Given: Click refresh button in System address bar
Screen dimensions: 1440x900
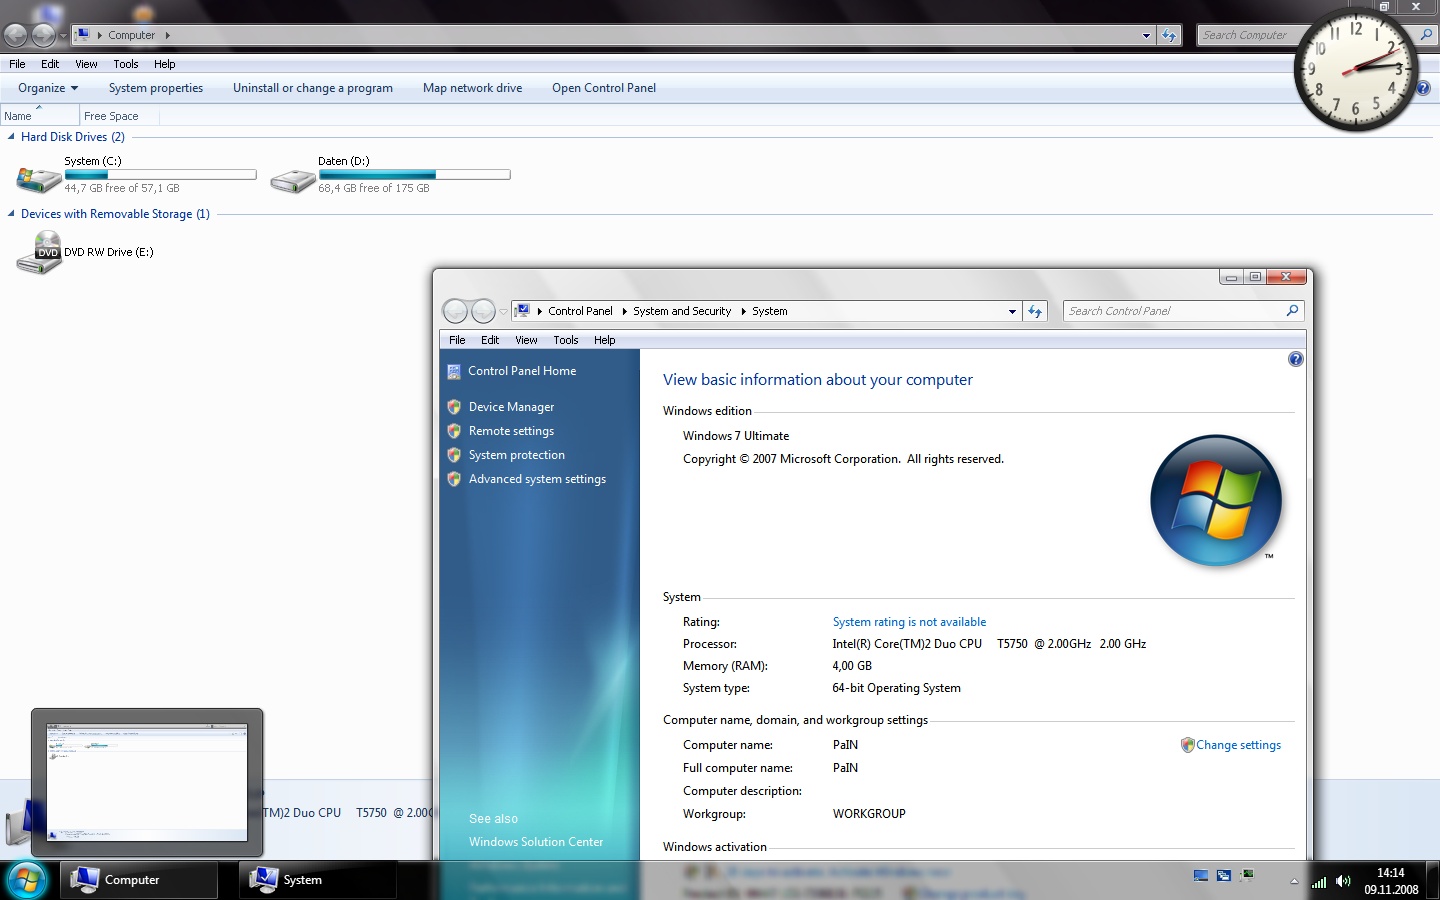Looking at the screenshot, I should [1035, 311].
